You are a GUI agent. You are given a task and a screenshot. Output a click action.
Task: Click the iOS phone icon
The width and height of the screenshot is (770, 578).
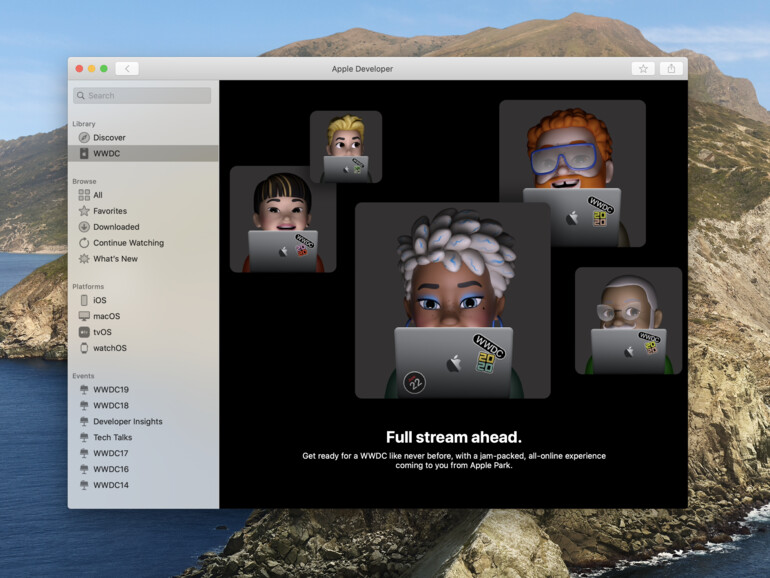click(x=84, y=300)
